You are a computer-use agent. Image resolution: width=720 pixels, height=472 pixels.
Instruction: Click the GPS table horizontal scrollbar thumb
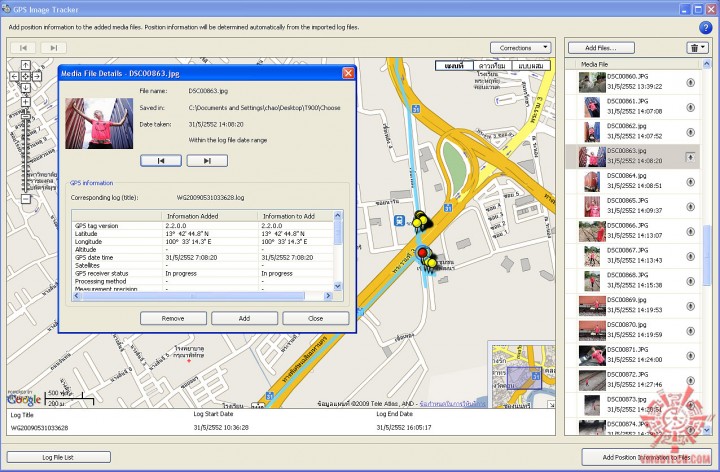pyautogui.click(x=193, y=296)
